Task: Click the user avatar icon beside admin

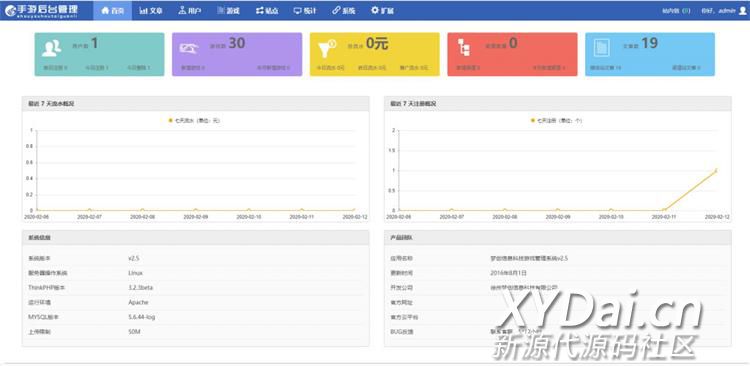Action: tap(742, 11)
